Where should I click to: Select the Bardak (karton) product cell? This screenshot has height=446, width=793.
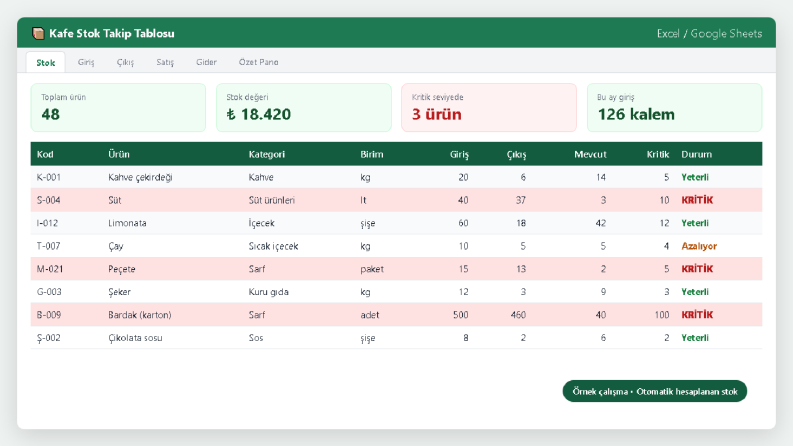pyautogui.click(x=140, y=315)
